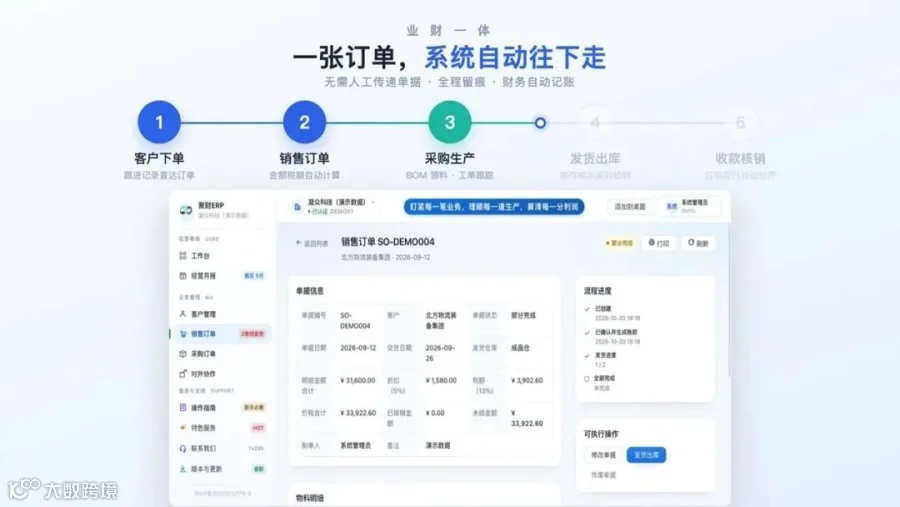Click the 成品仓 warehouse value

[520, 348]
